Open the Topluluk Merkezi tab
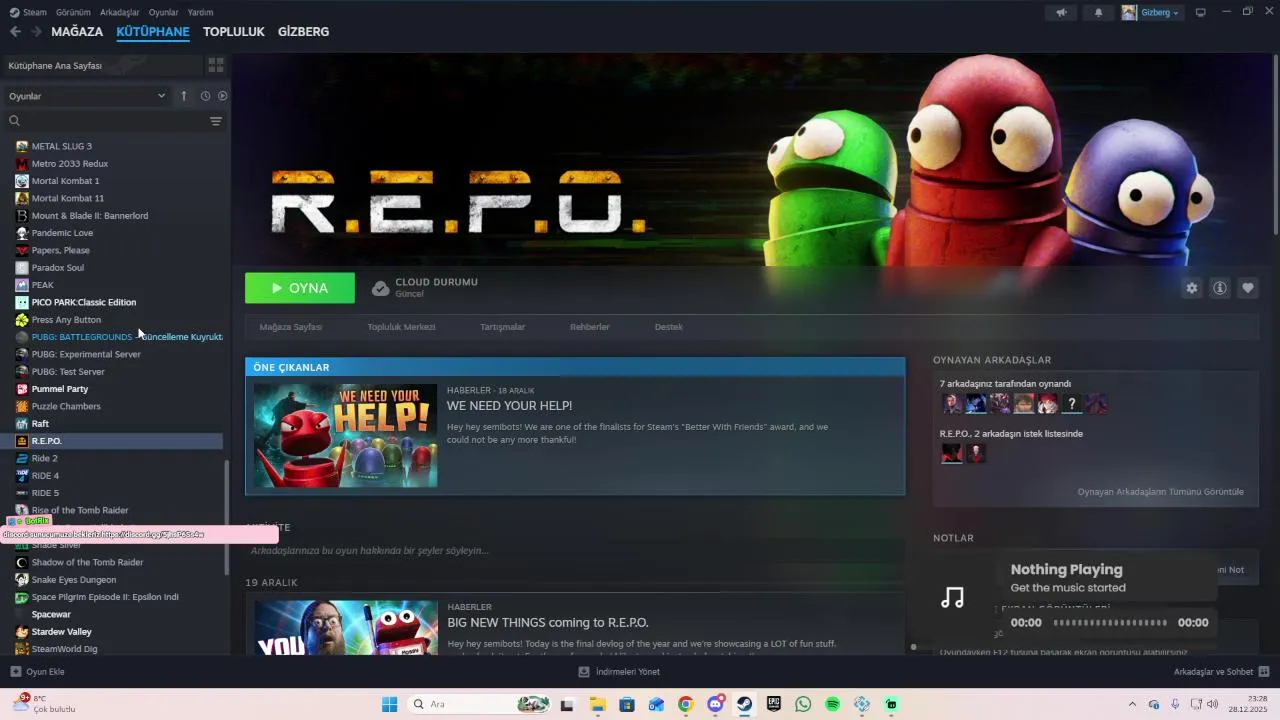 (401, 327)
